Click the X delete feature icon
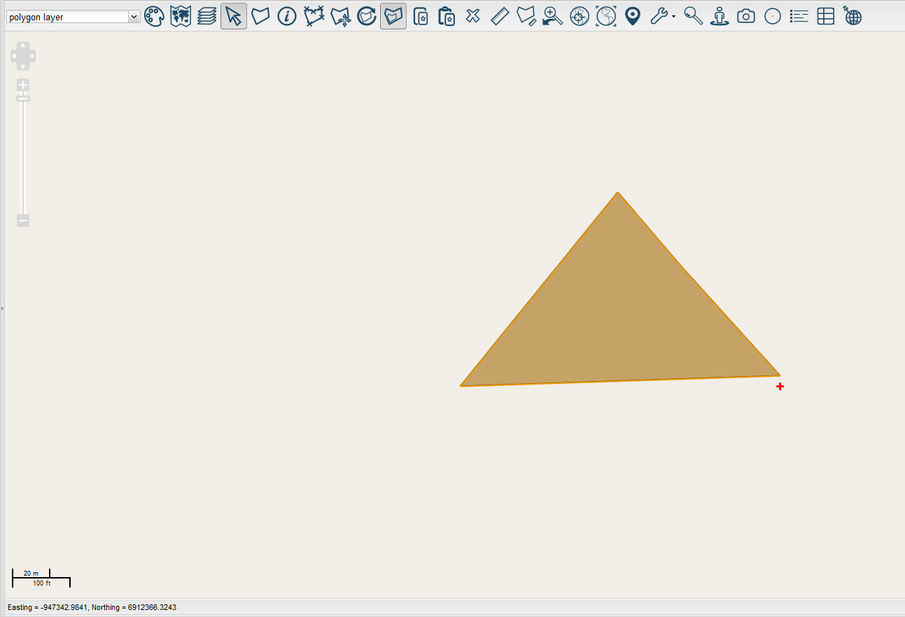The width and height of the screenshot is (905, 617). (x=473, y=16)
